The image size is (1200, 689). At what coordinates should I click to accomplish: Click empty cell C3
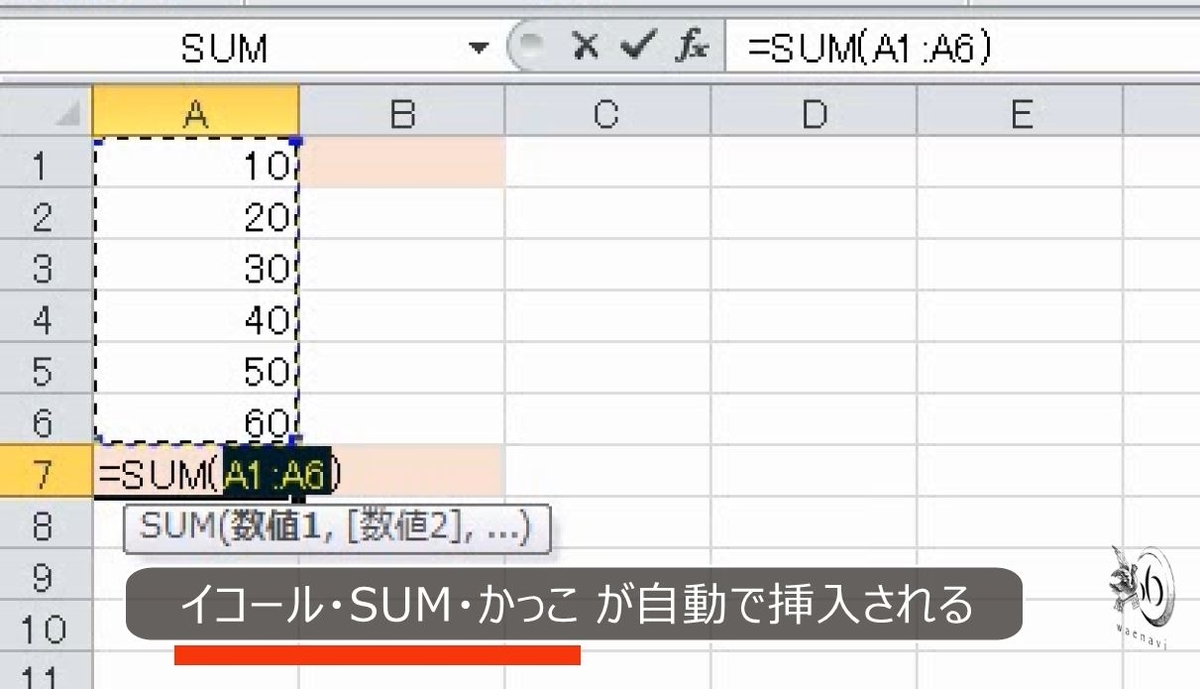(x=607, y=266)
